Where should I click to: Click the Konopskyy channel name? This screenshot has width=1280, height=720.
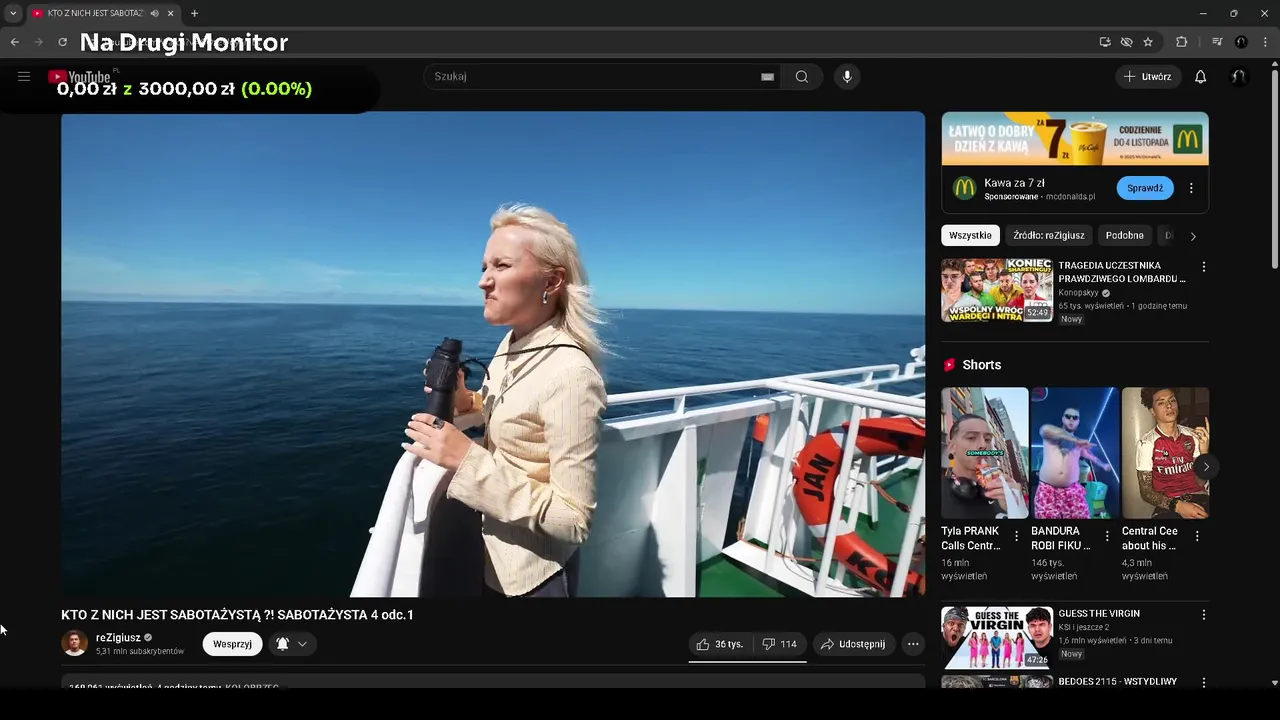[x=1078, y=293]
